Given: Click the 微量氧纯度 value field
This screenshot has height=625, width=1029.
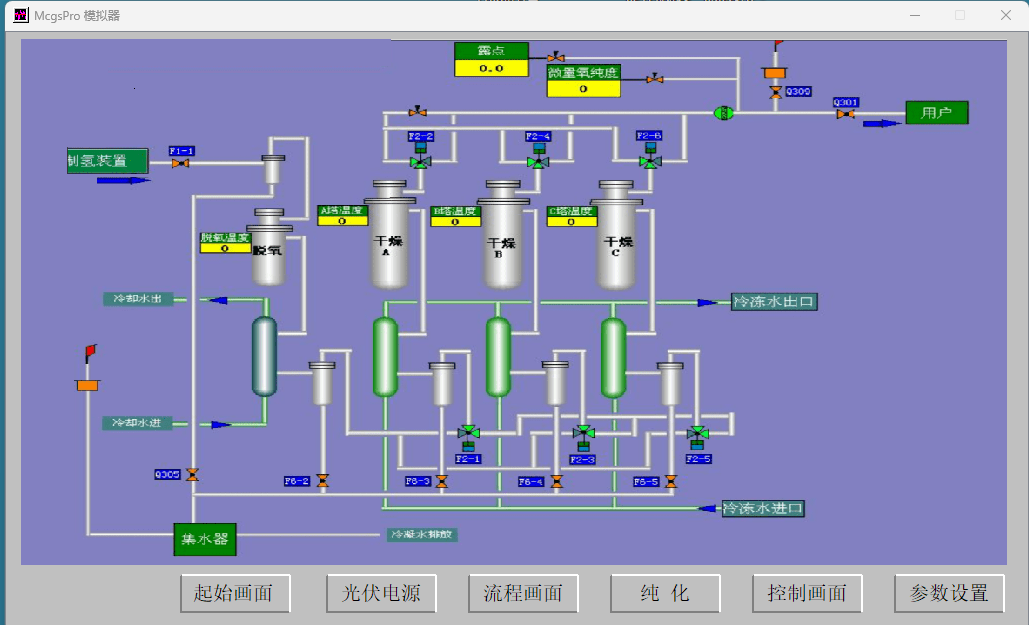Looking at the screenshot, I should [583, 89].
